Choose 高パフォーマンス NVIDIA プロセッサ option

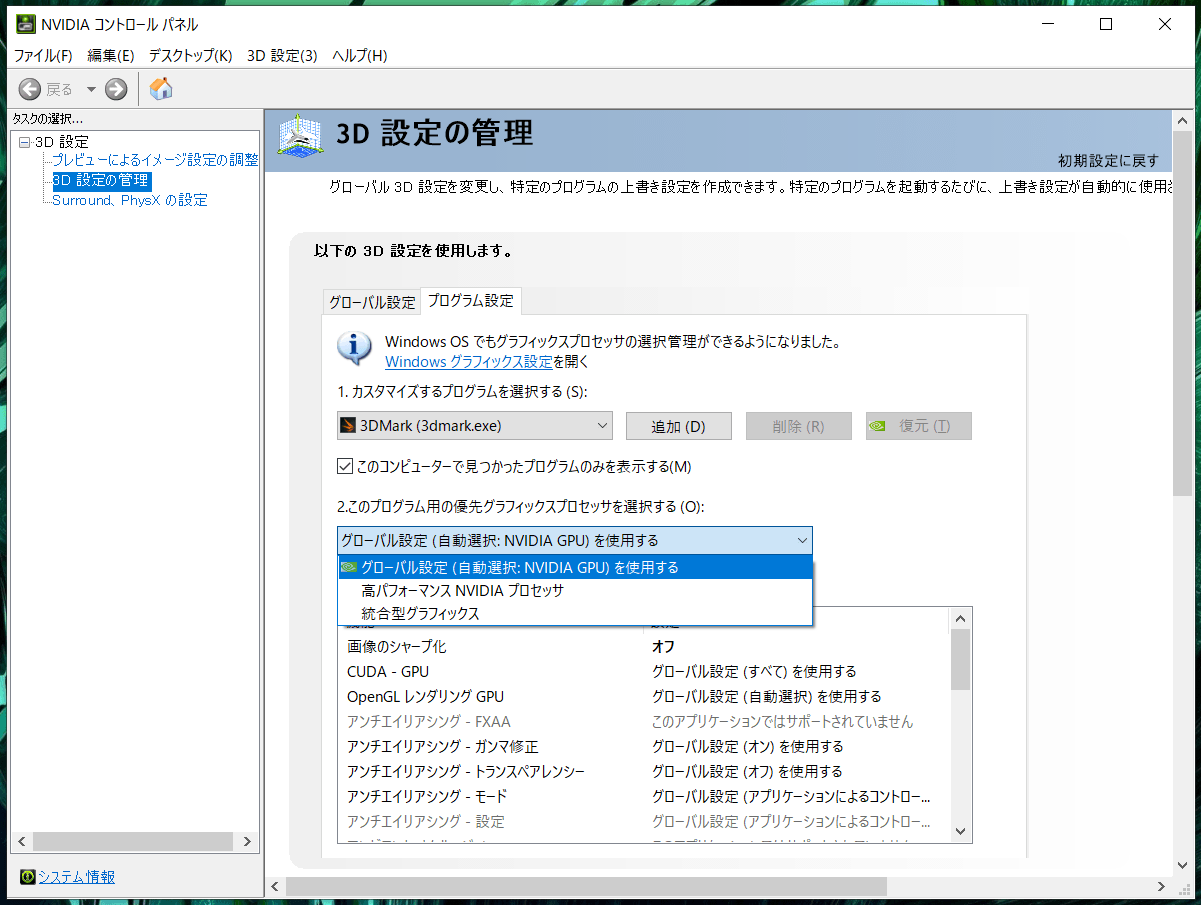576,590
